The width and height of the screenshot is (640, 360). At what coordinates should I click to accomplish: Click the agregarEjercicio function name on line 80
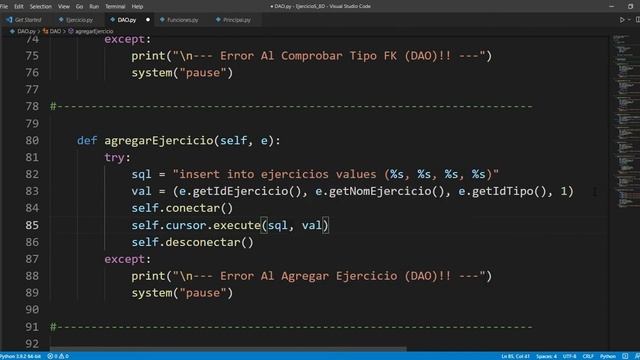(x=159, y=140)
